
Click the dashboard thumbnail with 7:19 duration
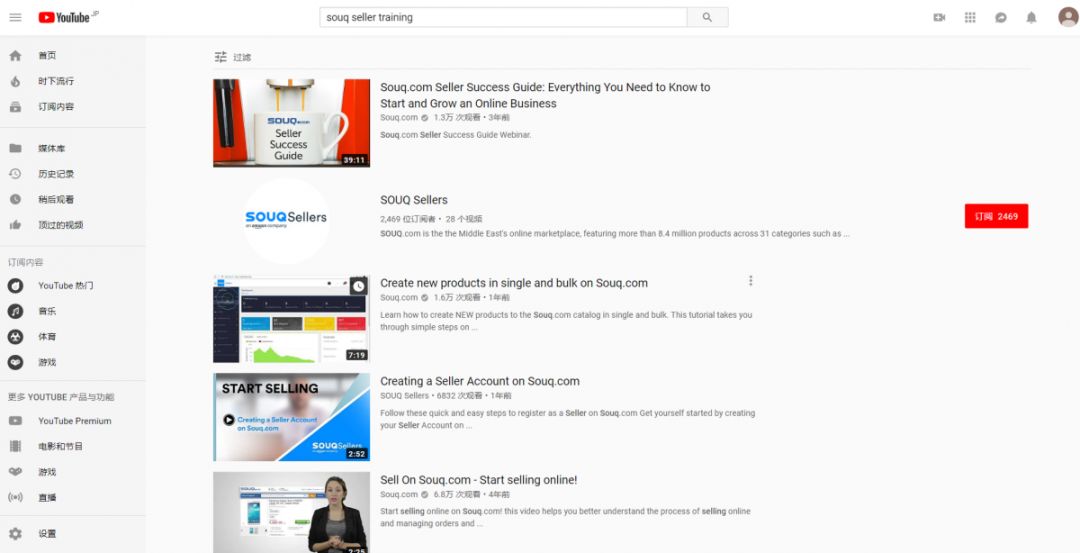tap(291, 320)
